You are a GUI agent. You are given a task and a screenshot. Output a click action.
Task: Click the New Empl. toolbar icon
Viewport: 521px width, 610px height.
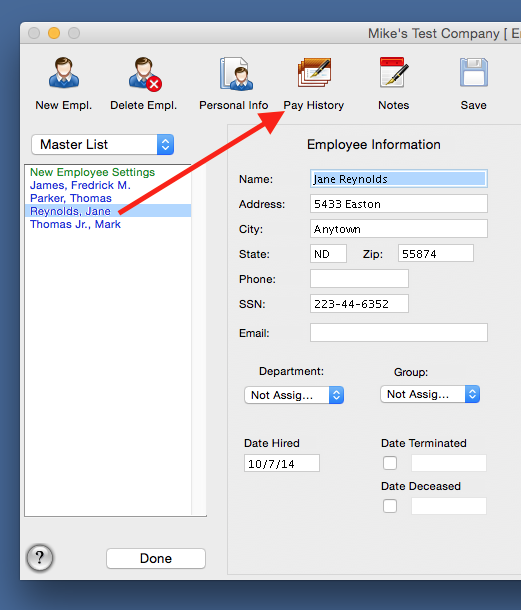pyautogui.click(x=64, y=73)
